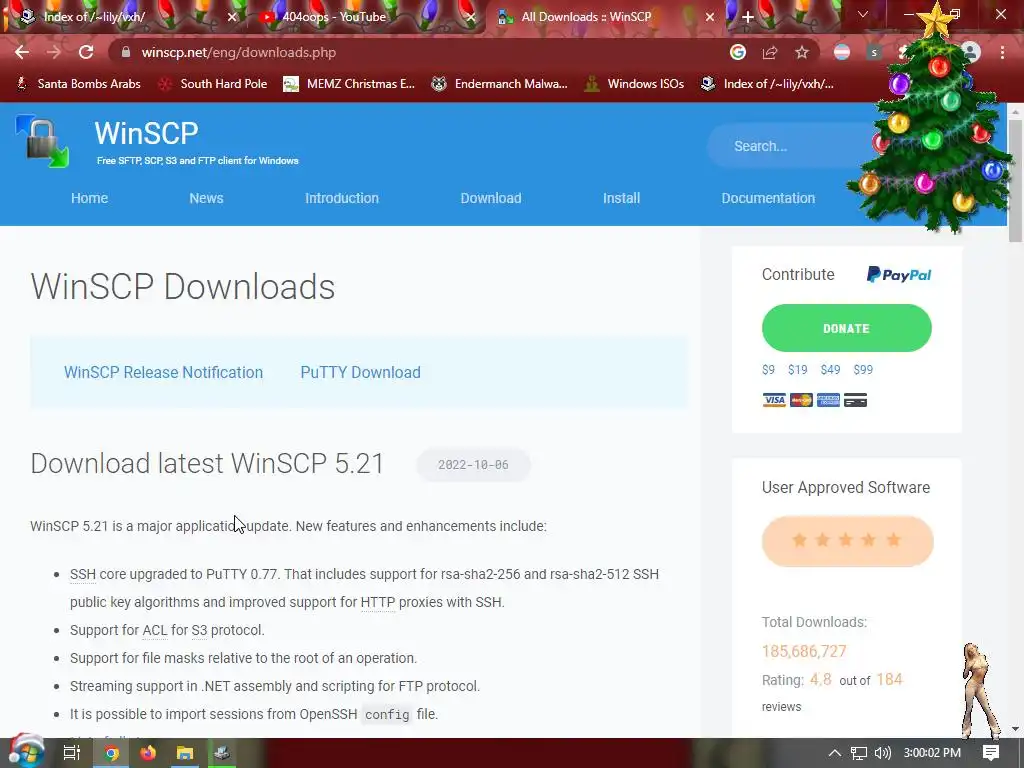
Task: Click the Google icon in address bar
Action: click(x=738, y=52)
